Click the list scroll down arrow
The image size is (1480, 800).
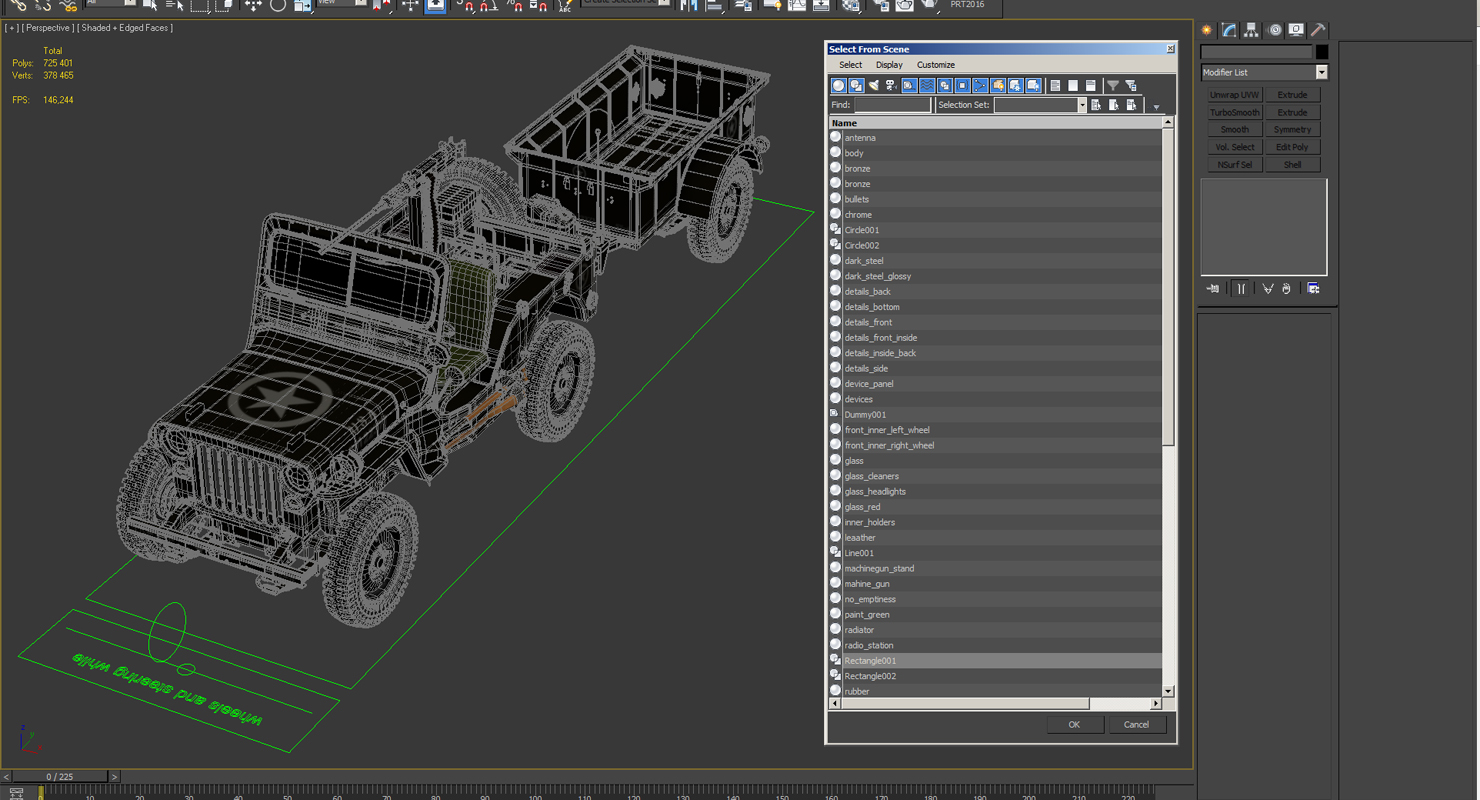click(1168, 691)
